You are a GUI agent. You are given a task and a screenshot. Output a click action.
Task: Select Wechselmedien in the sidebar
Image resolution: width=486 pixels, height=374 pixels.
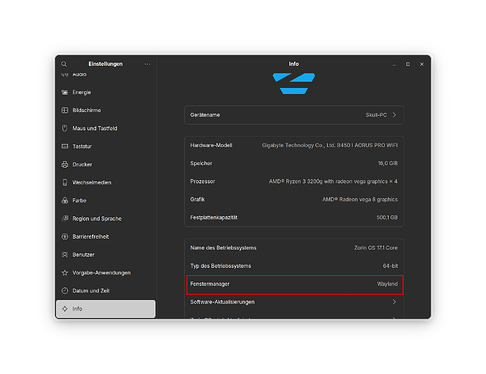pos(106,182)
